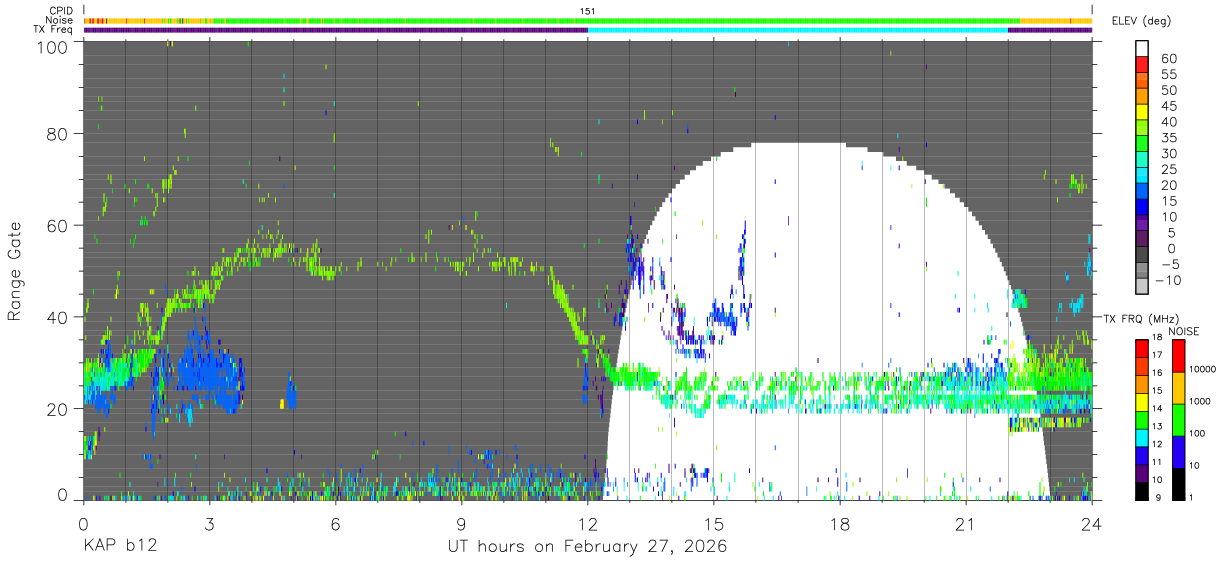The image size is (1228, 567).
Task: Pick the orange 45–50 swatch in ELEV scale
Action: point(1142,97)
